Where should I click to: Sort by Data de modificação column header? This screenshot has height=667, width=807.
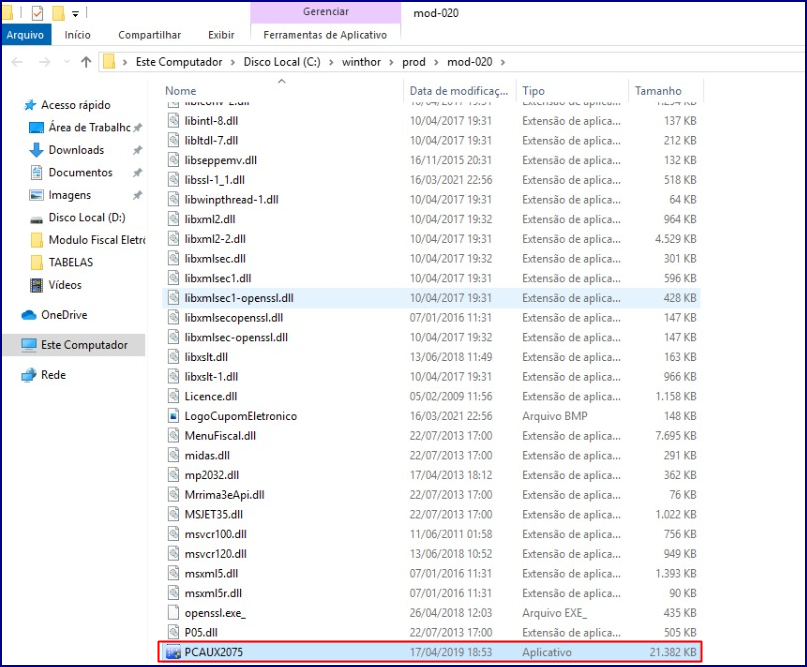pos(459,91)
